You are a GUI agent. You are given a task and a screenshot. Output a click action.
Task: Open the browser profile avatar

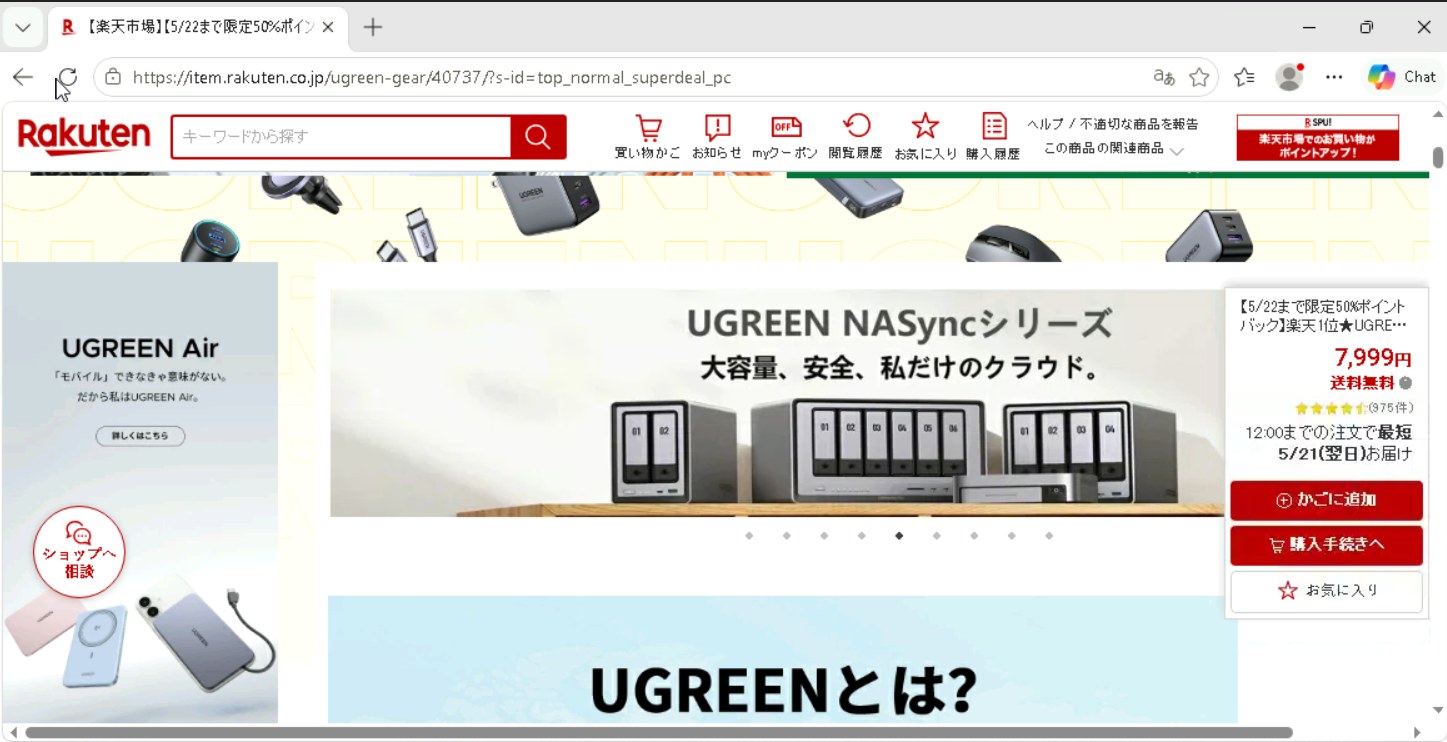tap(1289, 77)
